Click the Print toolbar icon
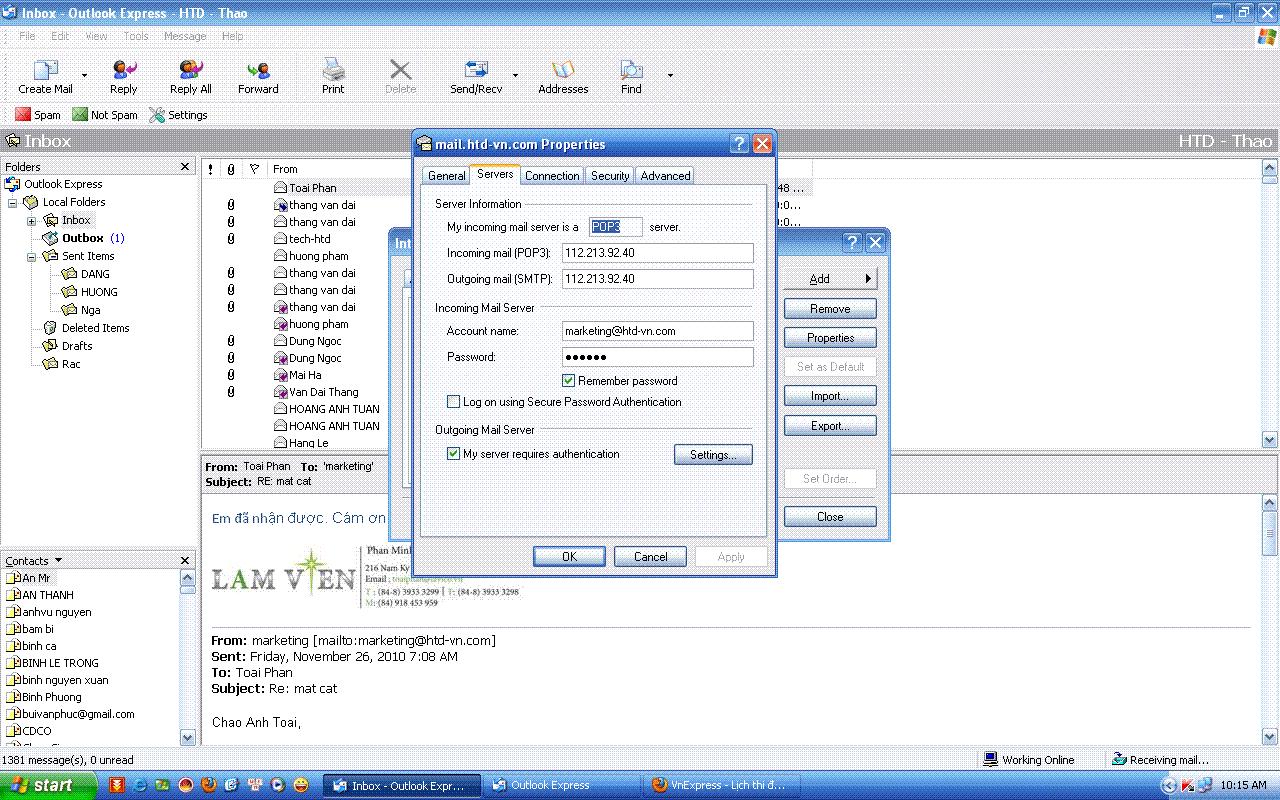Image resolution: width=1280 pixels, height=800 pixels. (x=333, y=70)
